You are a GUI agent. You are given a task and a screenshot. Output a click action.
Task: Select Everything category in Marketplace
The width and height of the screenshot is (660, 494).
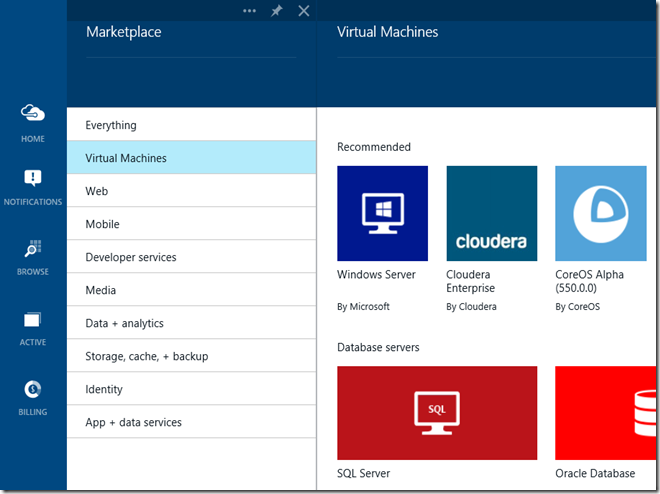click(x=191, y=125)
